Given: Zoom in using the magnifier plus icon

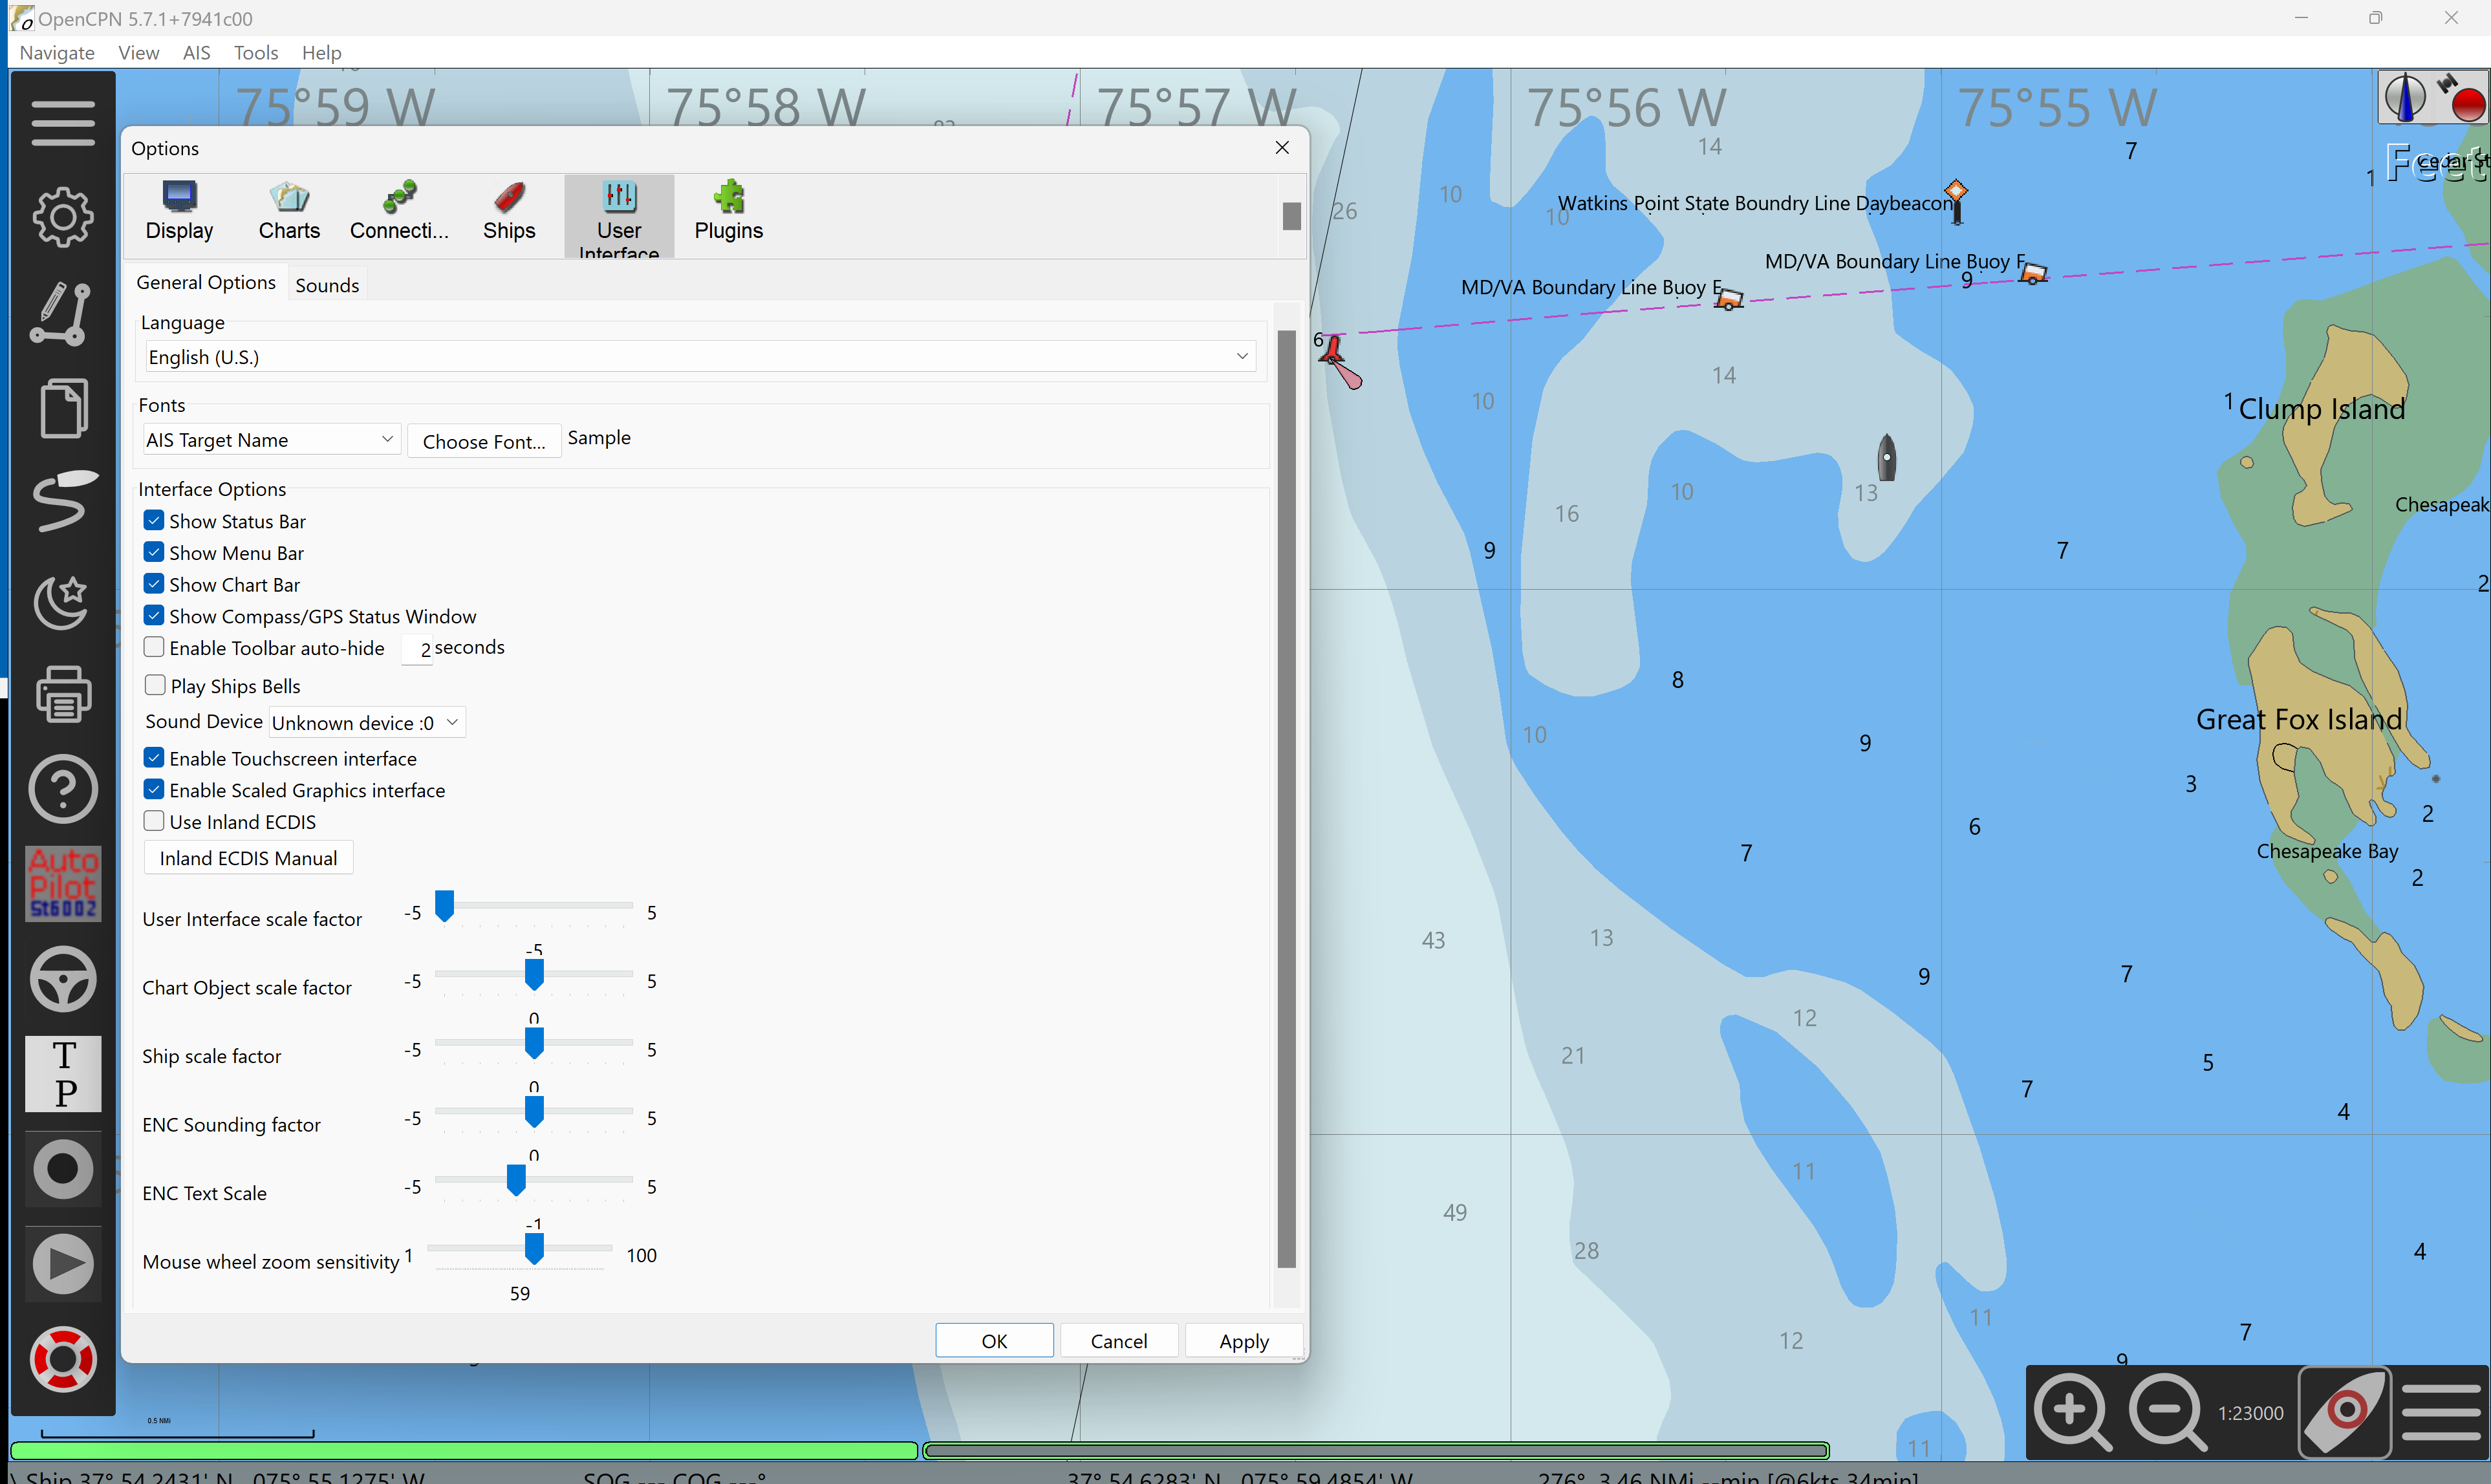Looking at the screenshot, I should (x=2073, y=1412).
